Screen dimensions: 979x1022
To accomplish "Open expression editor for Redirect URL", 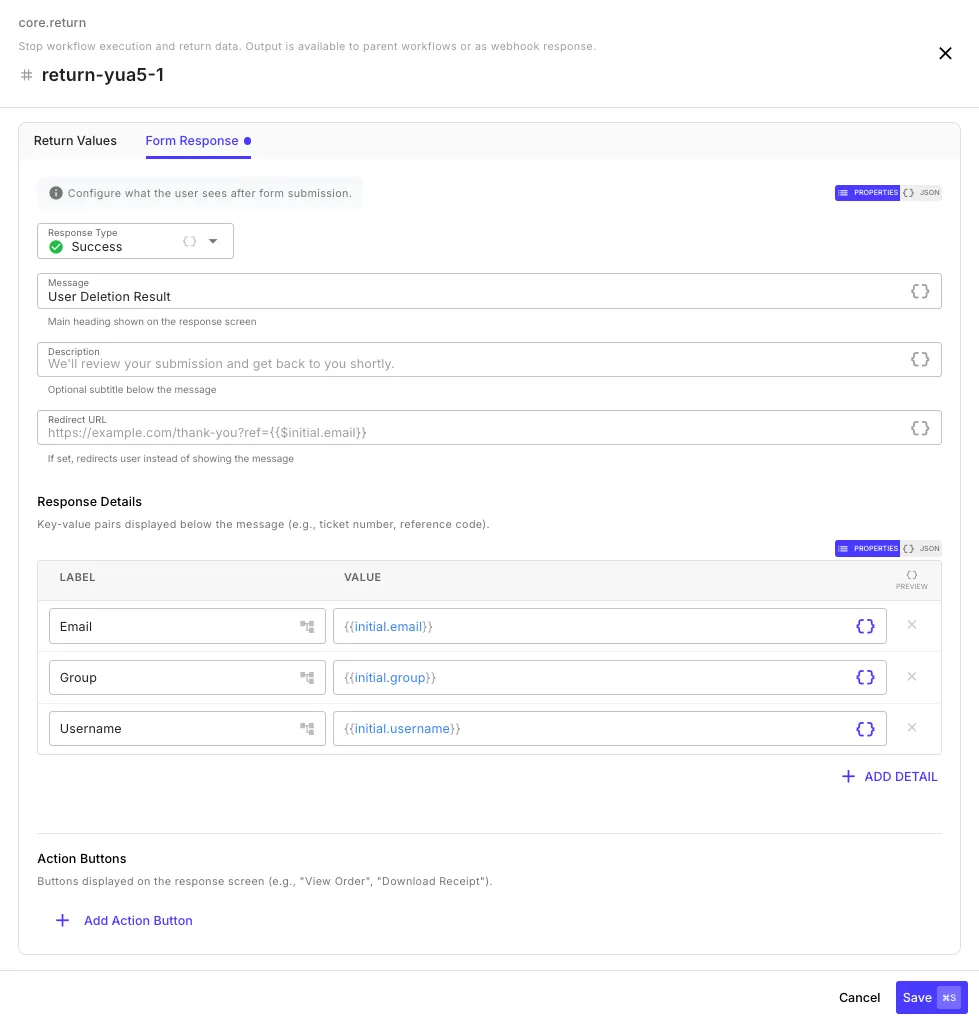I will tap(919, 428).
